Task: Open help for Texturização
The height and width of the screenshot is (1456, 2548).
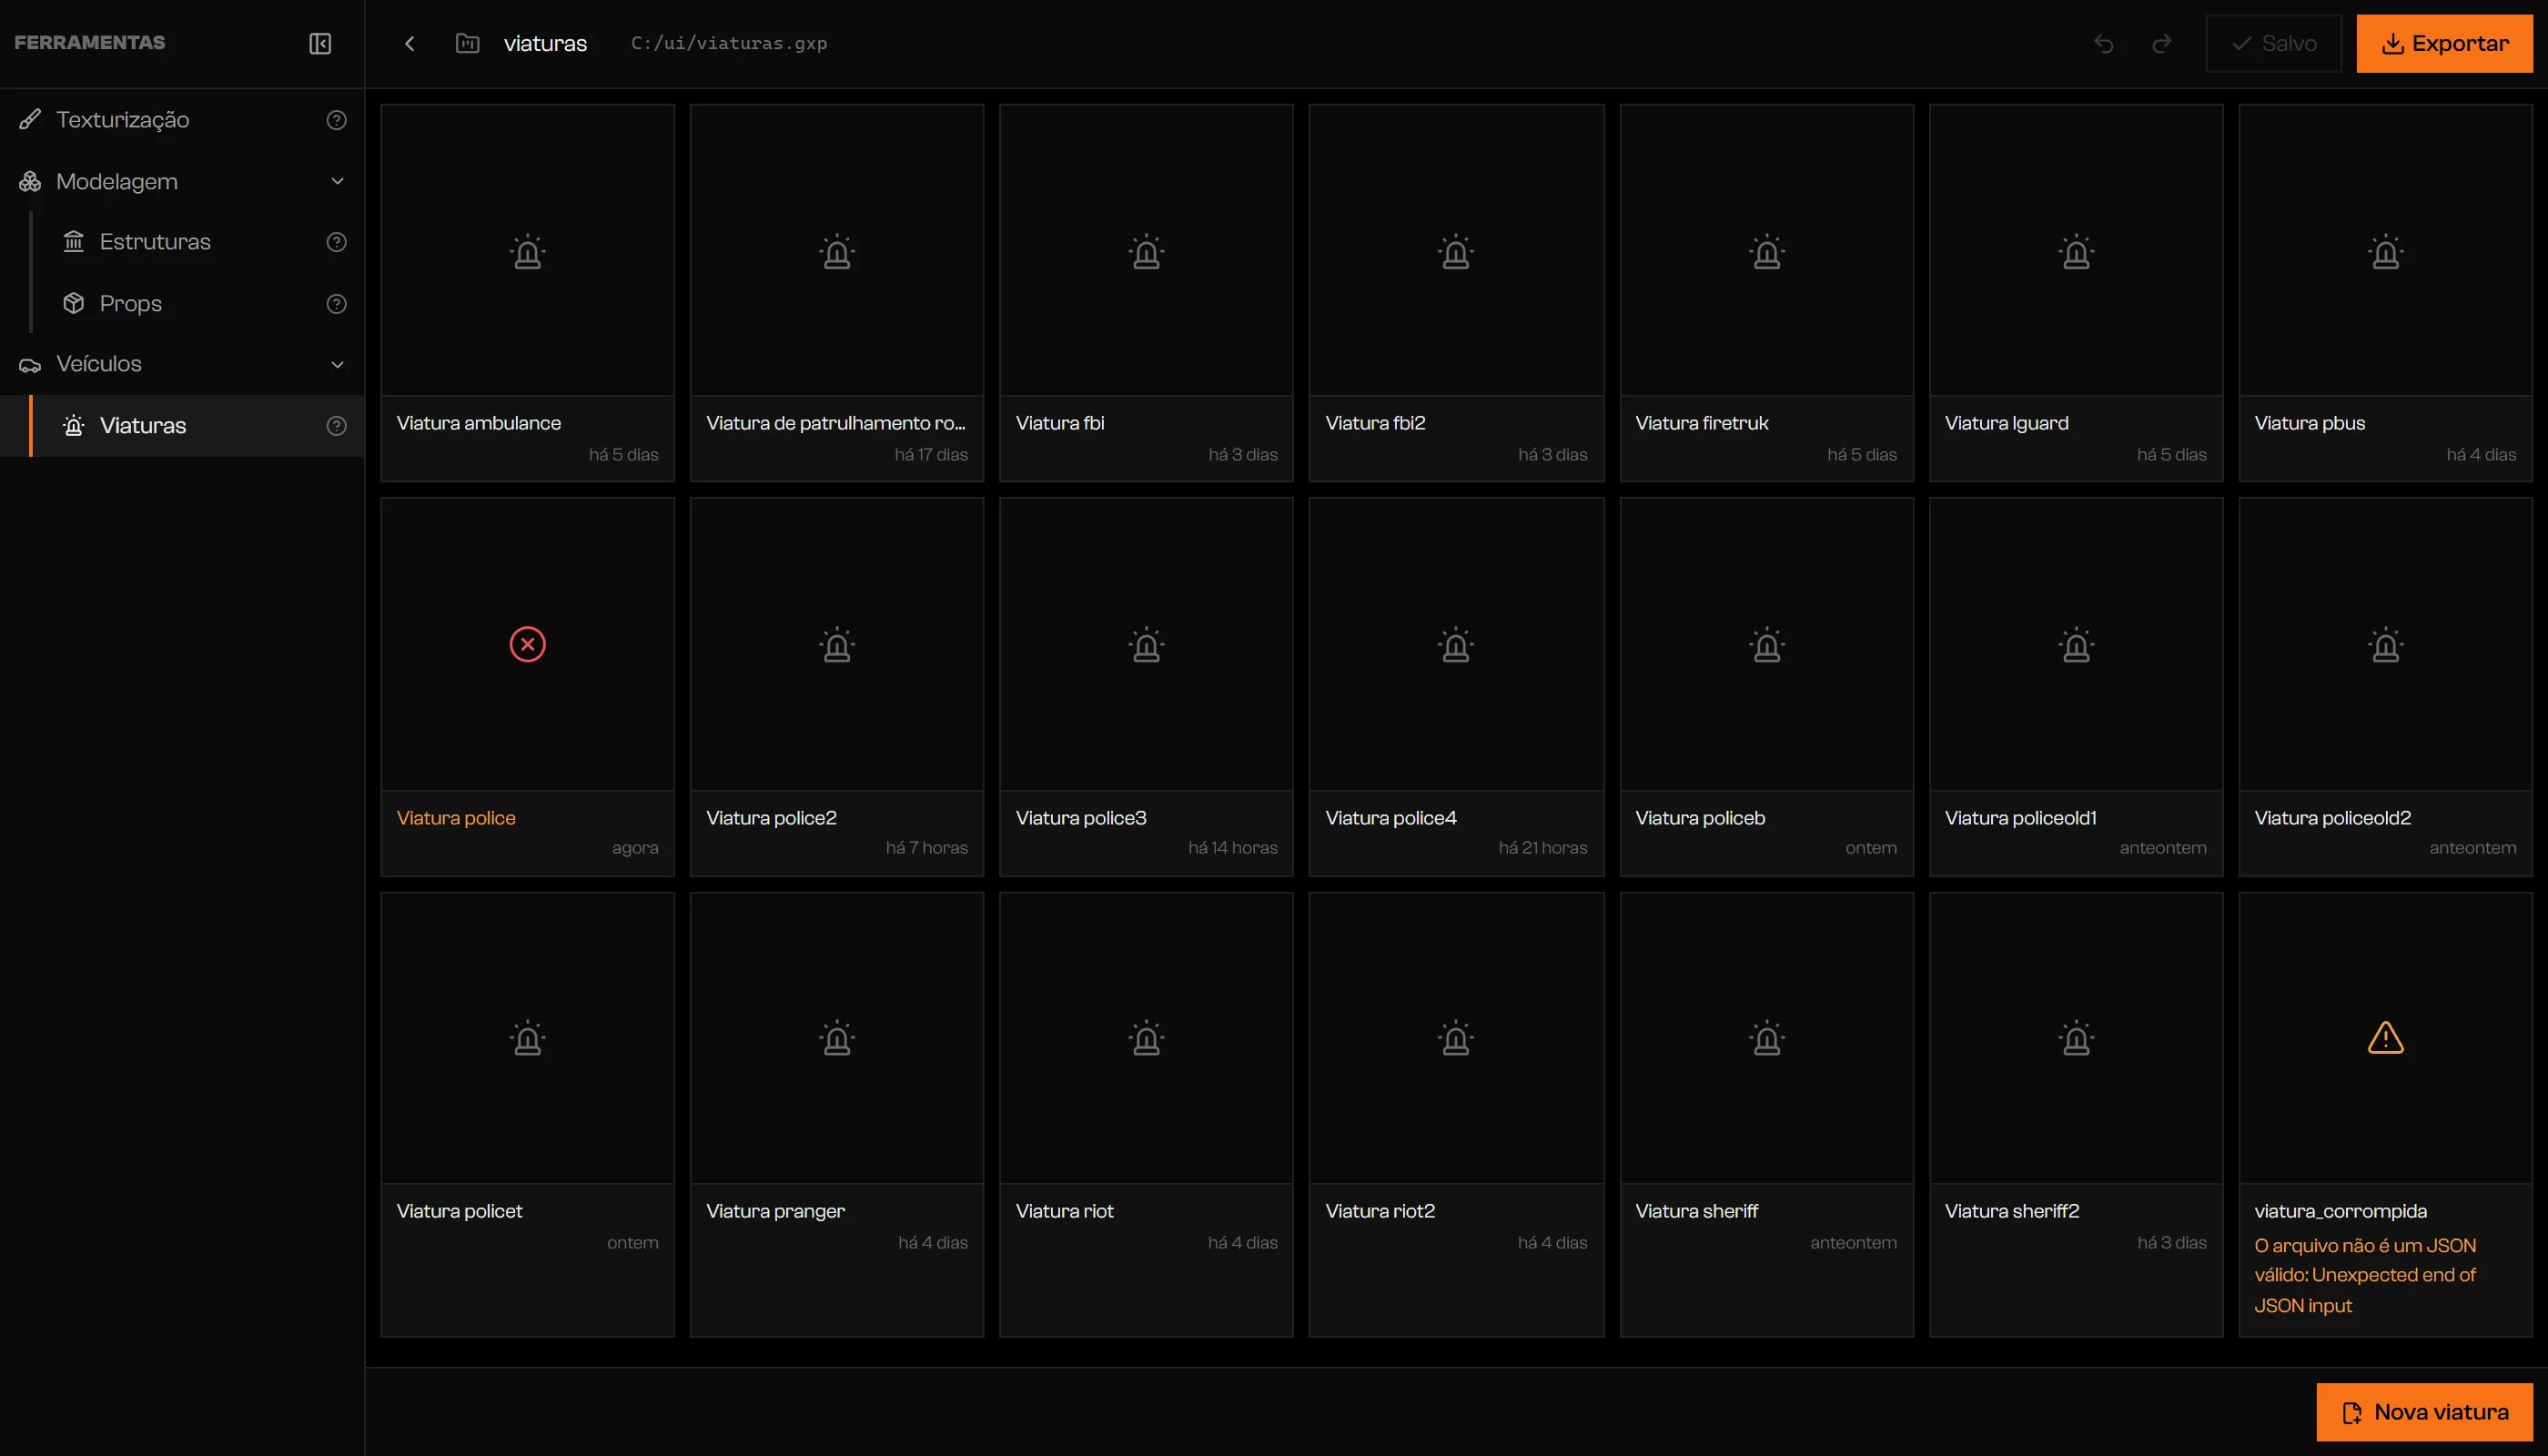Action: click(337, 120)
